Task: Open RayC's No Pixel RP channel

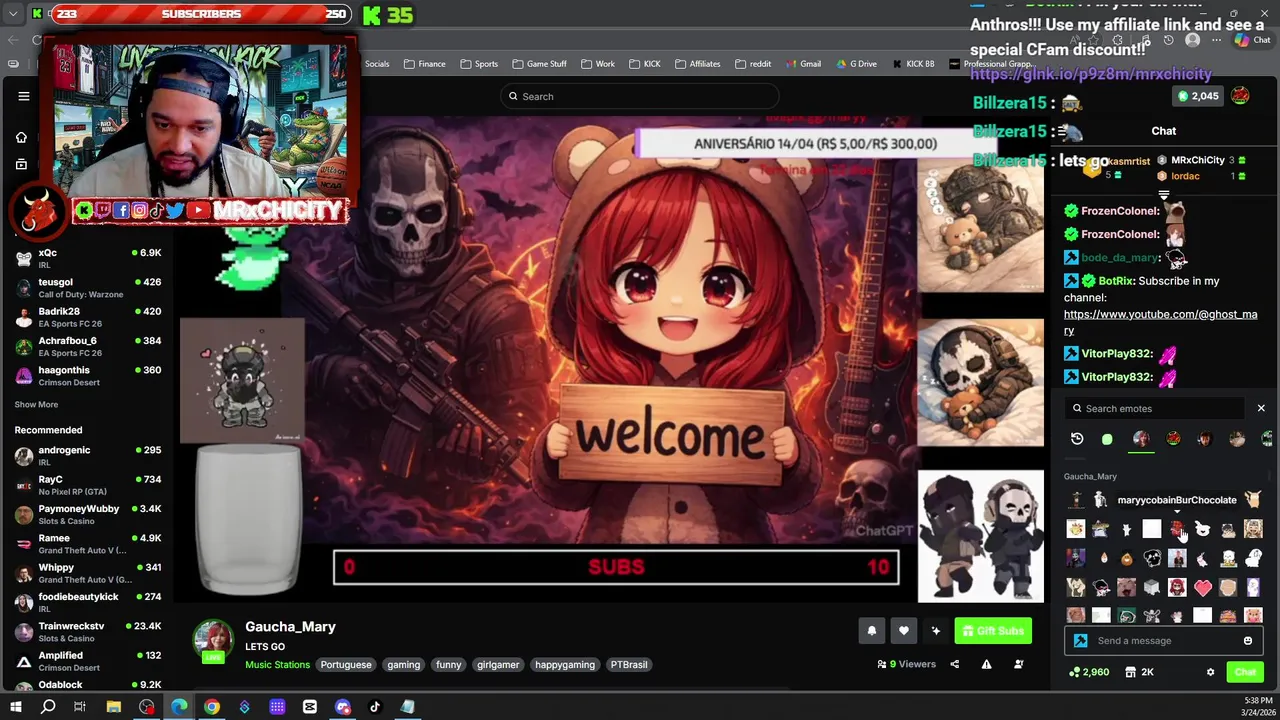Action: click(x=88, y=485)
